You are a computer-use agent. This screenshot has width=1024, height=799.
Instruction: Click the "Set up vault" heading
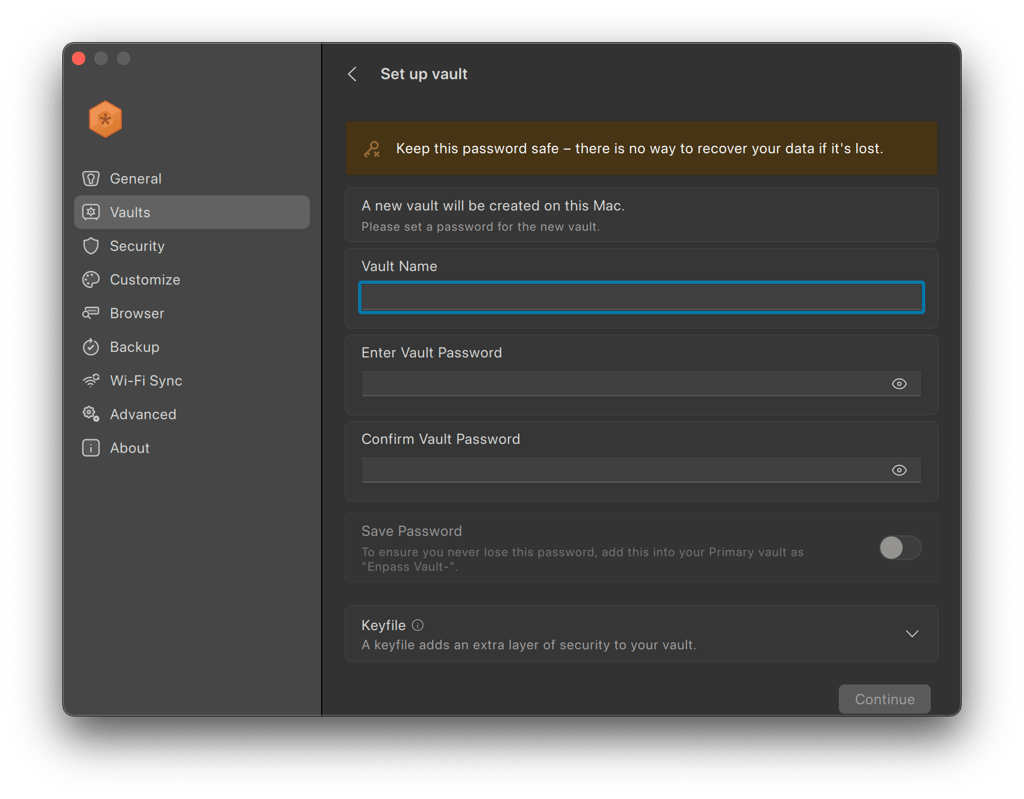[x=424, y=74]
